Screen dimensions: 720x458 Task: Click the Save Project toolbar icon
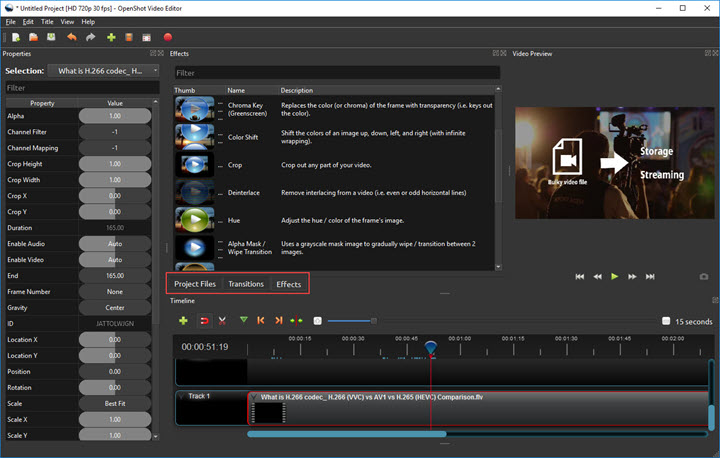(x=50, y=37)
